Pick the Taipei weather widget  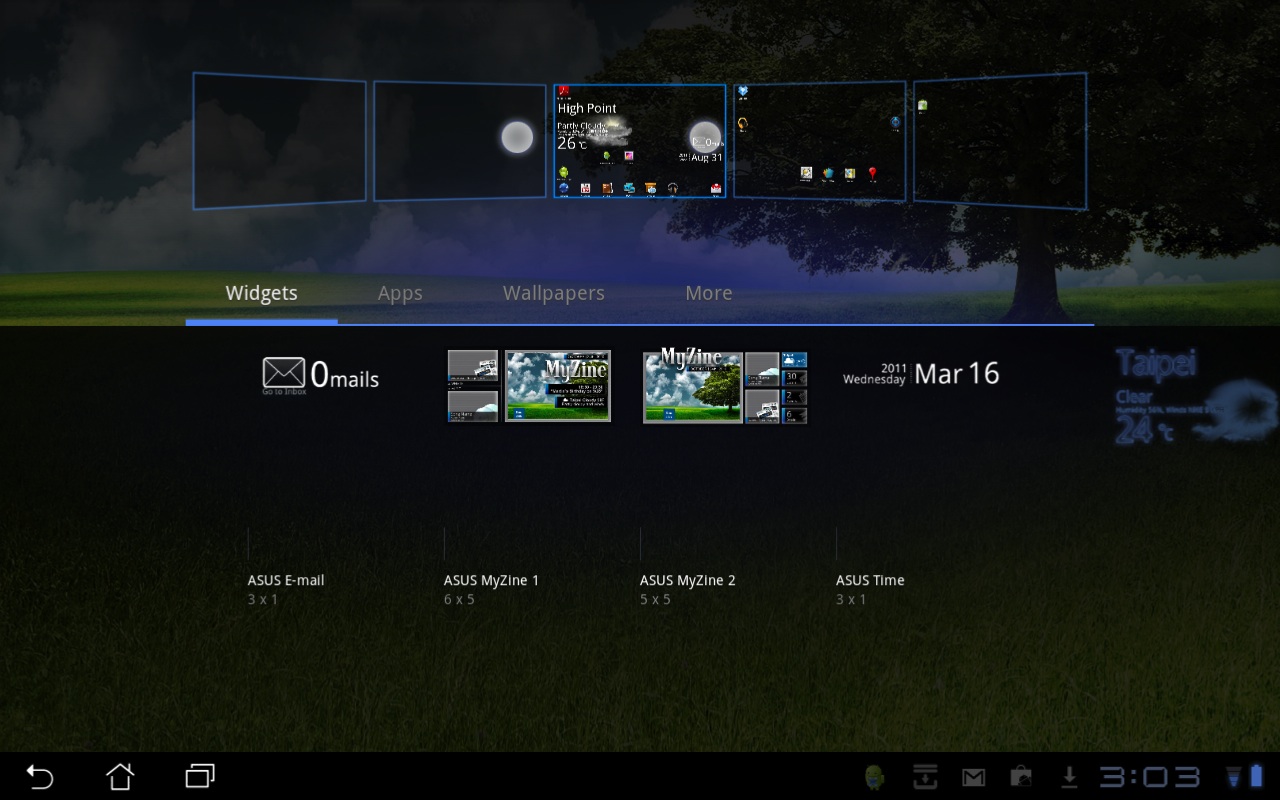pyautogui.click(x=1195, y=396)
